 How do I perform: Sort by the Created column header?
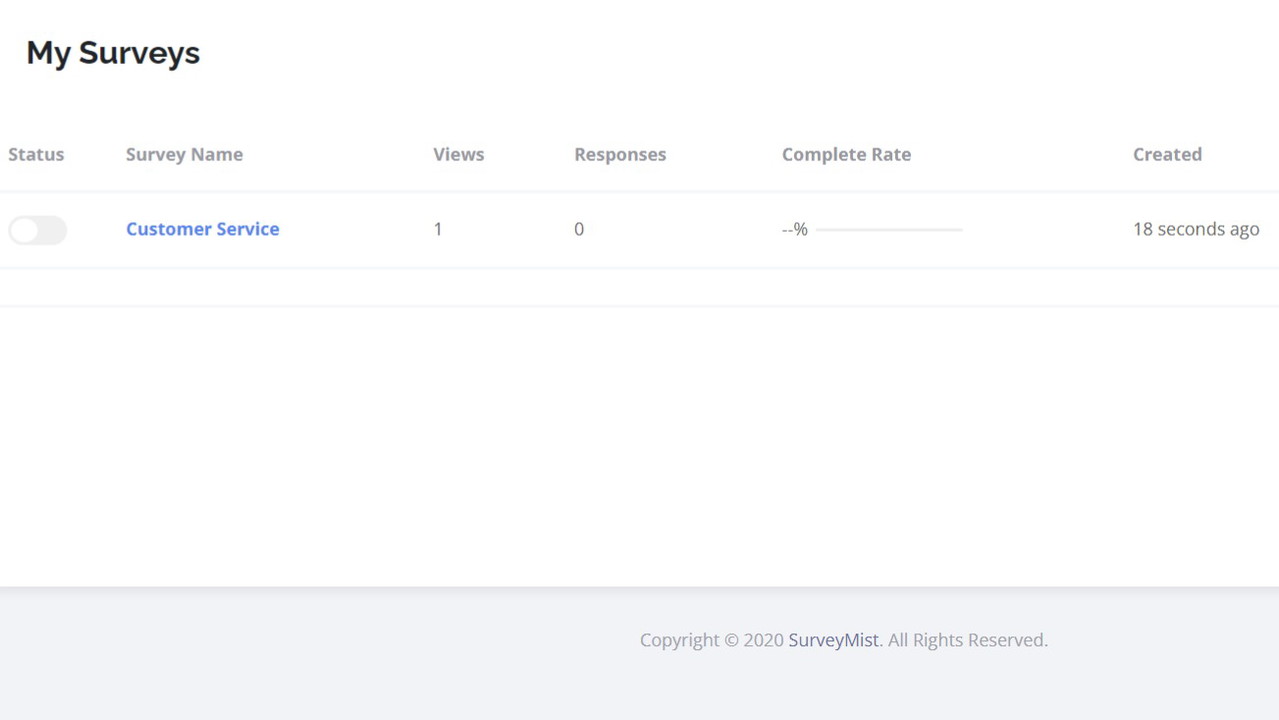pyautogui.click(x=1167, y=154)
